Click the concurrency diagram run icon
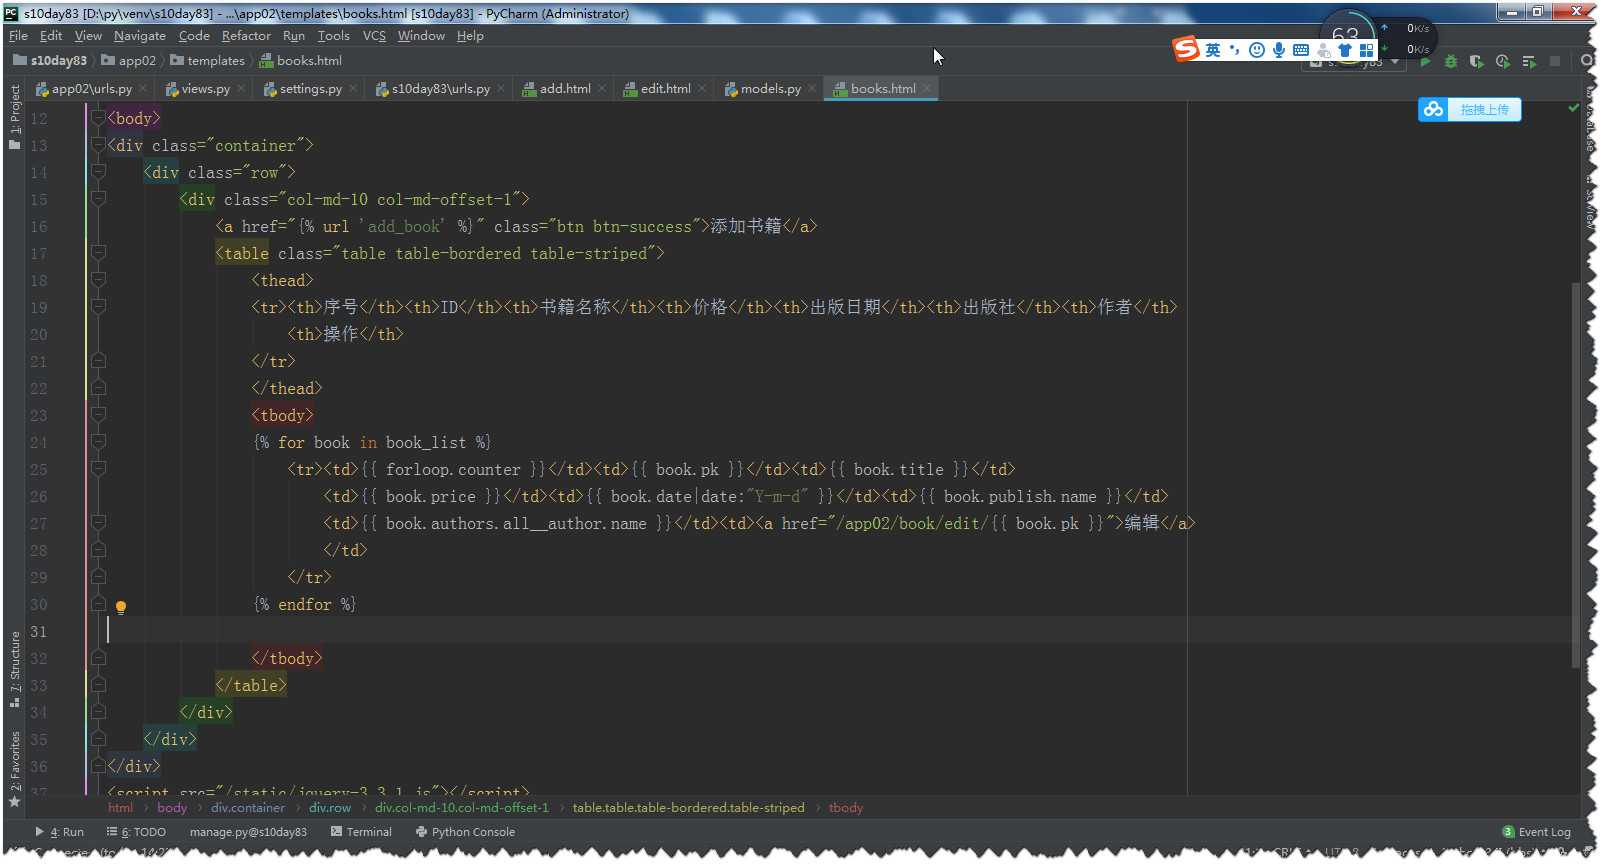Screen dimensions: 1607x867 1529,62
